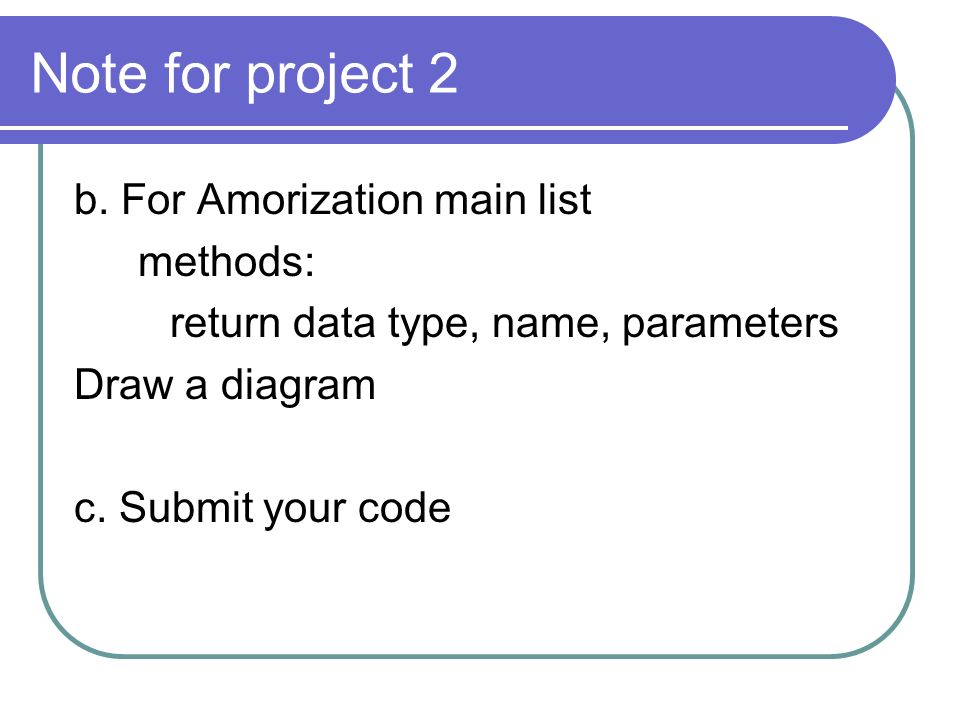
Task: Select the 'Draw a diagram' line
Action: point(225,386)
